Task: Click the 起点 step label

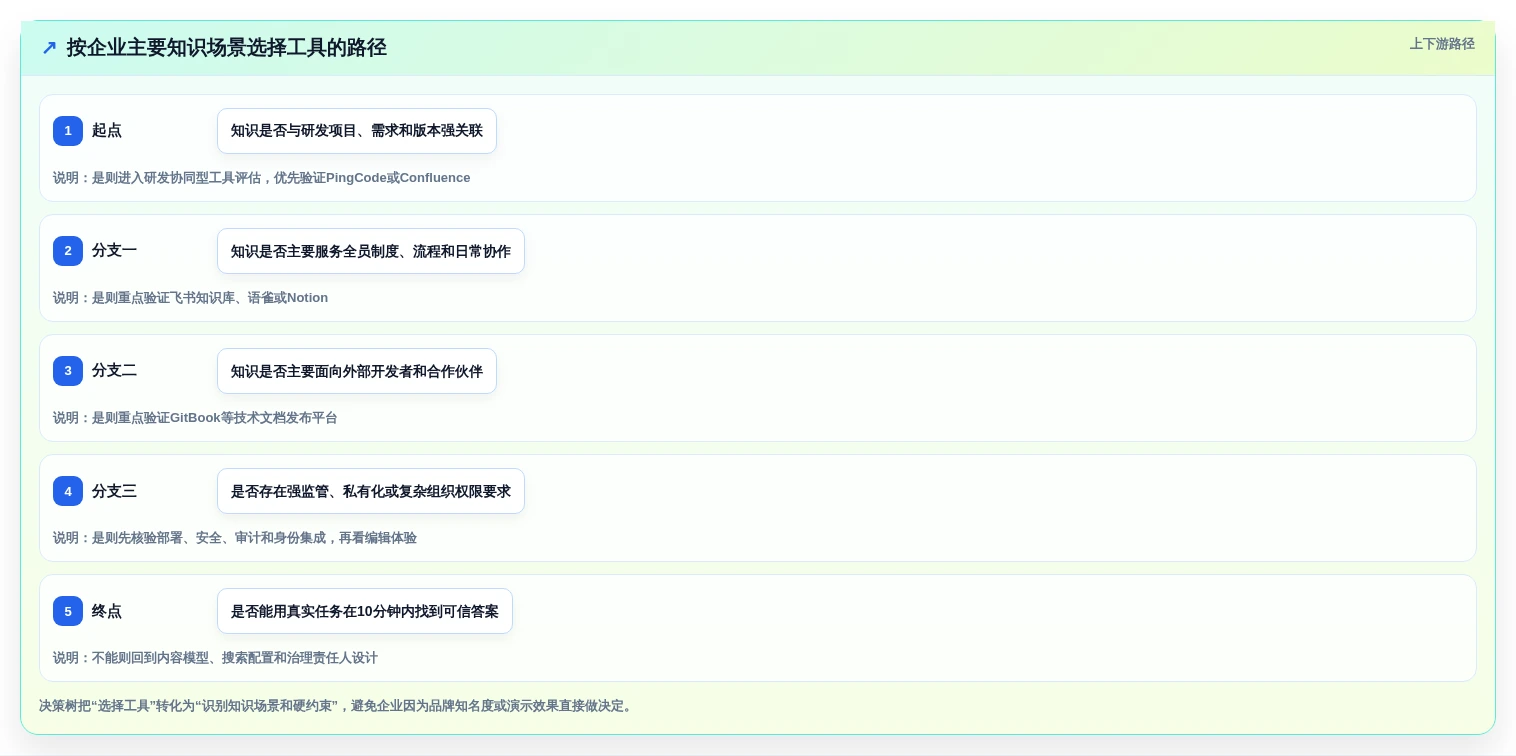Action: 107,131
